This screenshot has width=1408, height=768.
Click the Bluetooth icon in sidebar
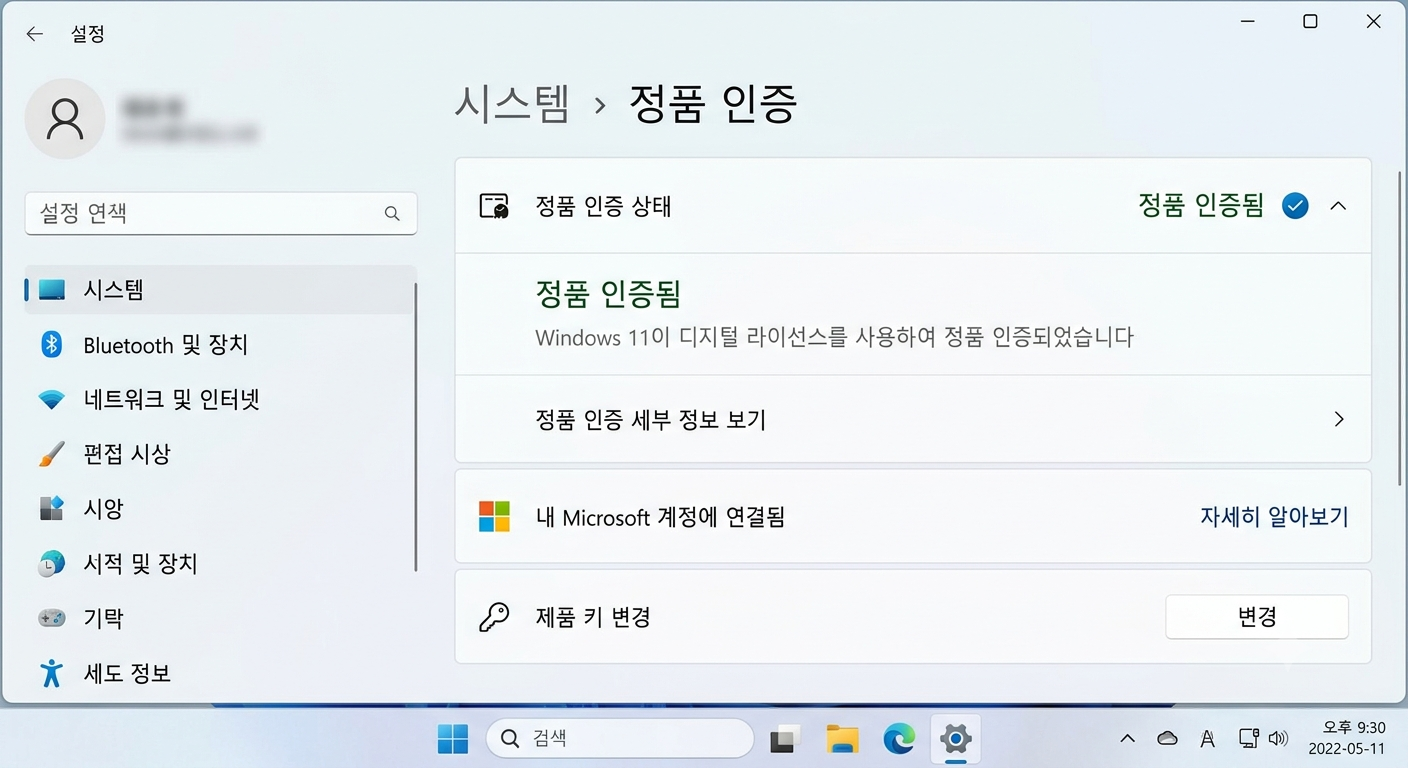coord(52,345)
